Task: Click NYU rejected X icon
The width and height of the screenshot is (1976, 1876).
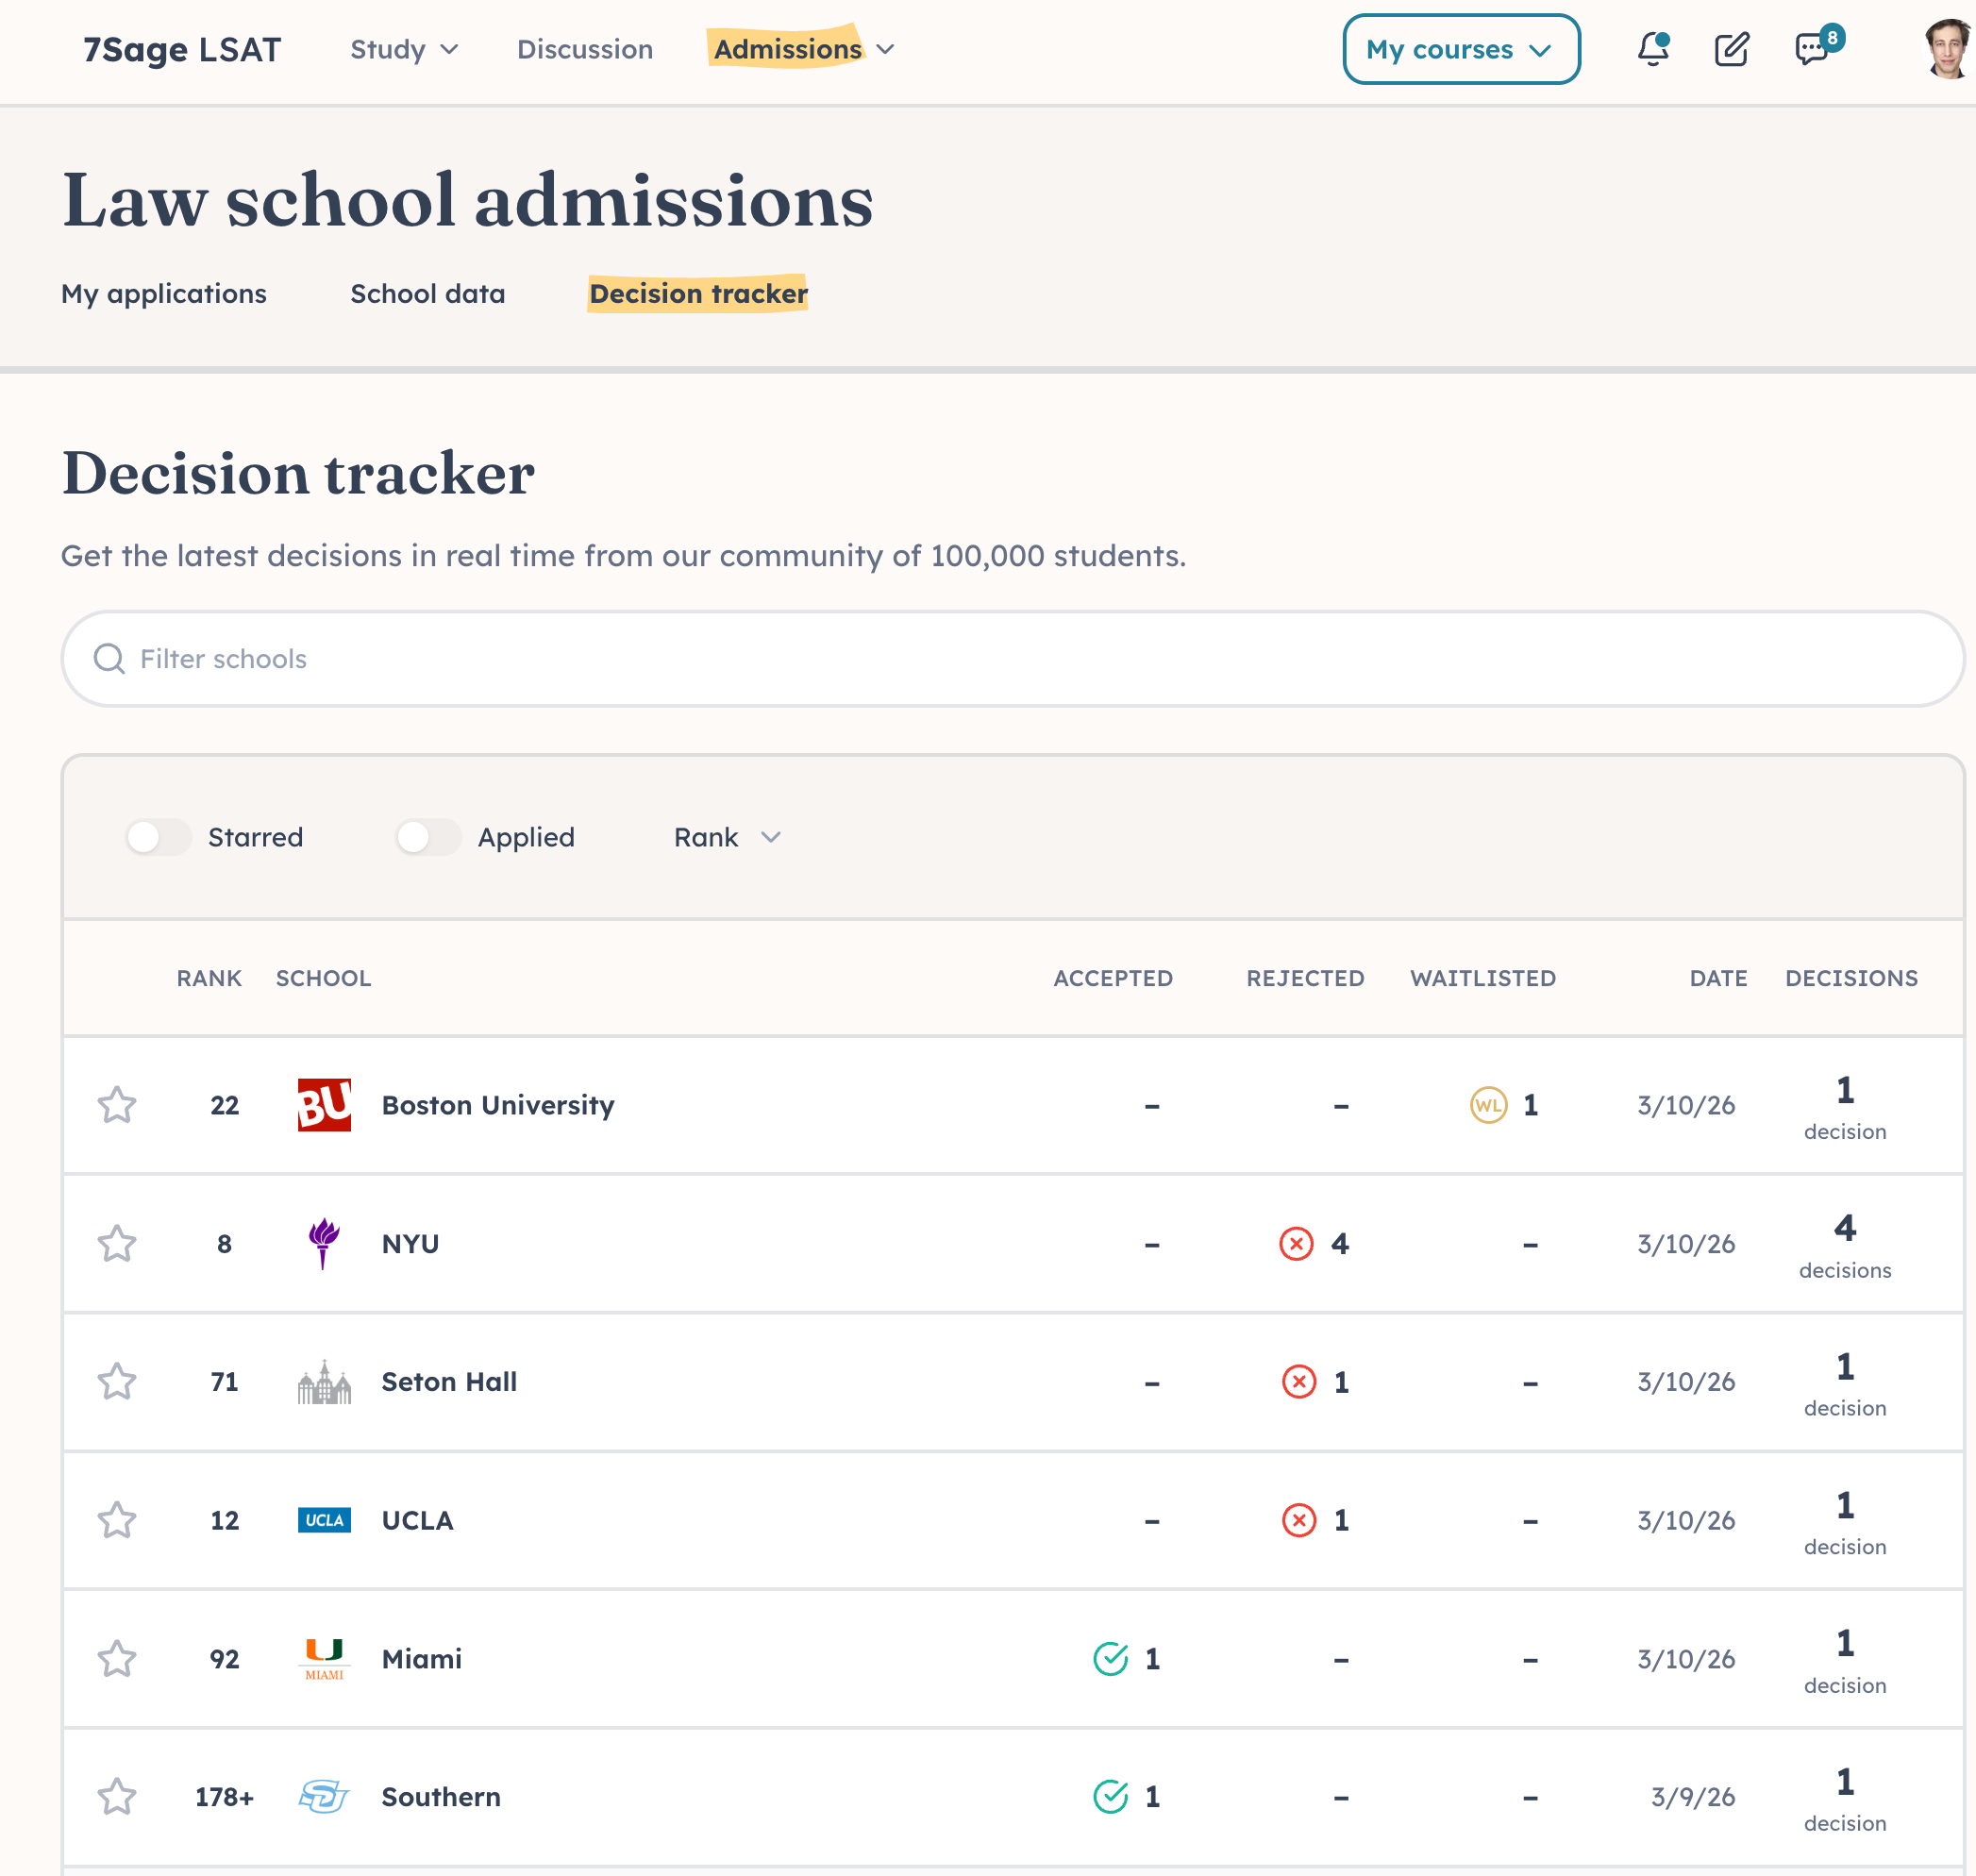Action: pos(1296,1244)
